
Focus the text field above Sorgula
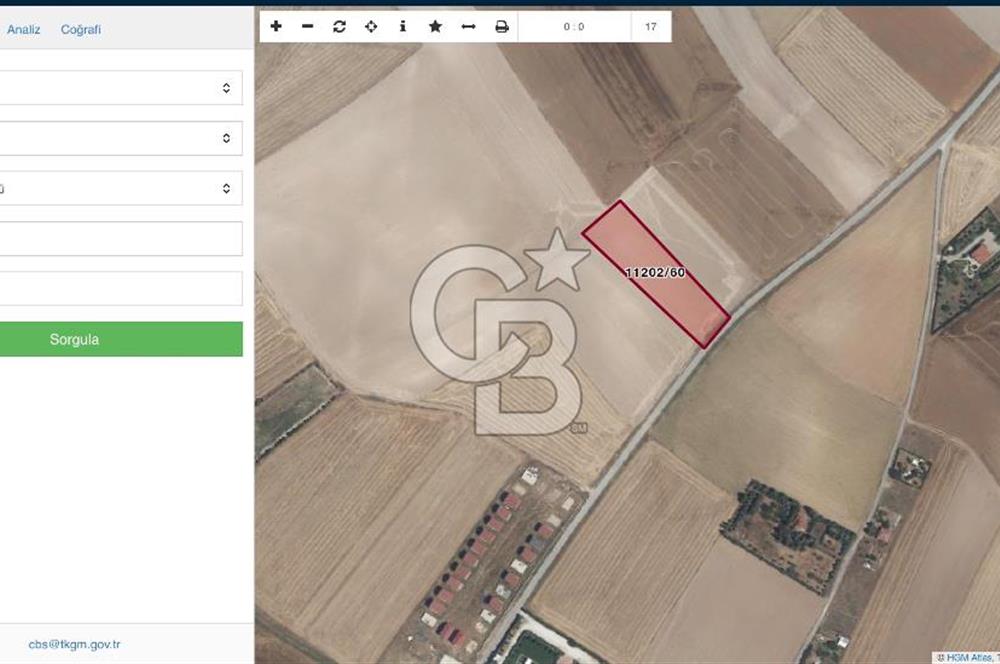(120, 289)
